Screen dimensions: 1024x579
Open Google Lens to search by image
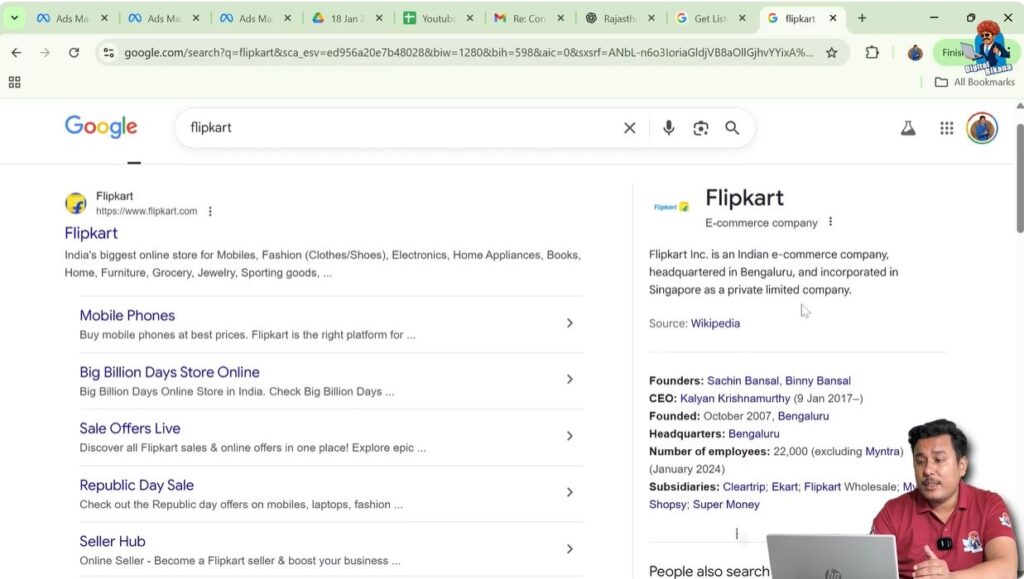tap(700, 128)
